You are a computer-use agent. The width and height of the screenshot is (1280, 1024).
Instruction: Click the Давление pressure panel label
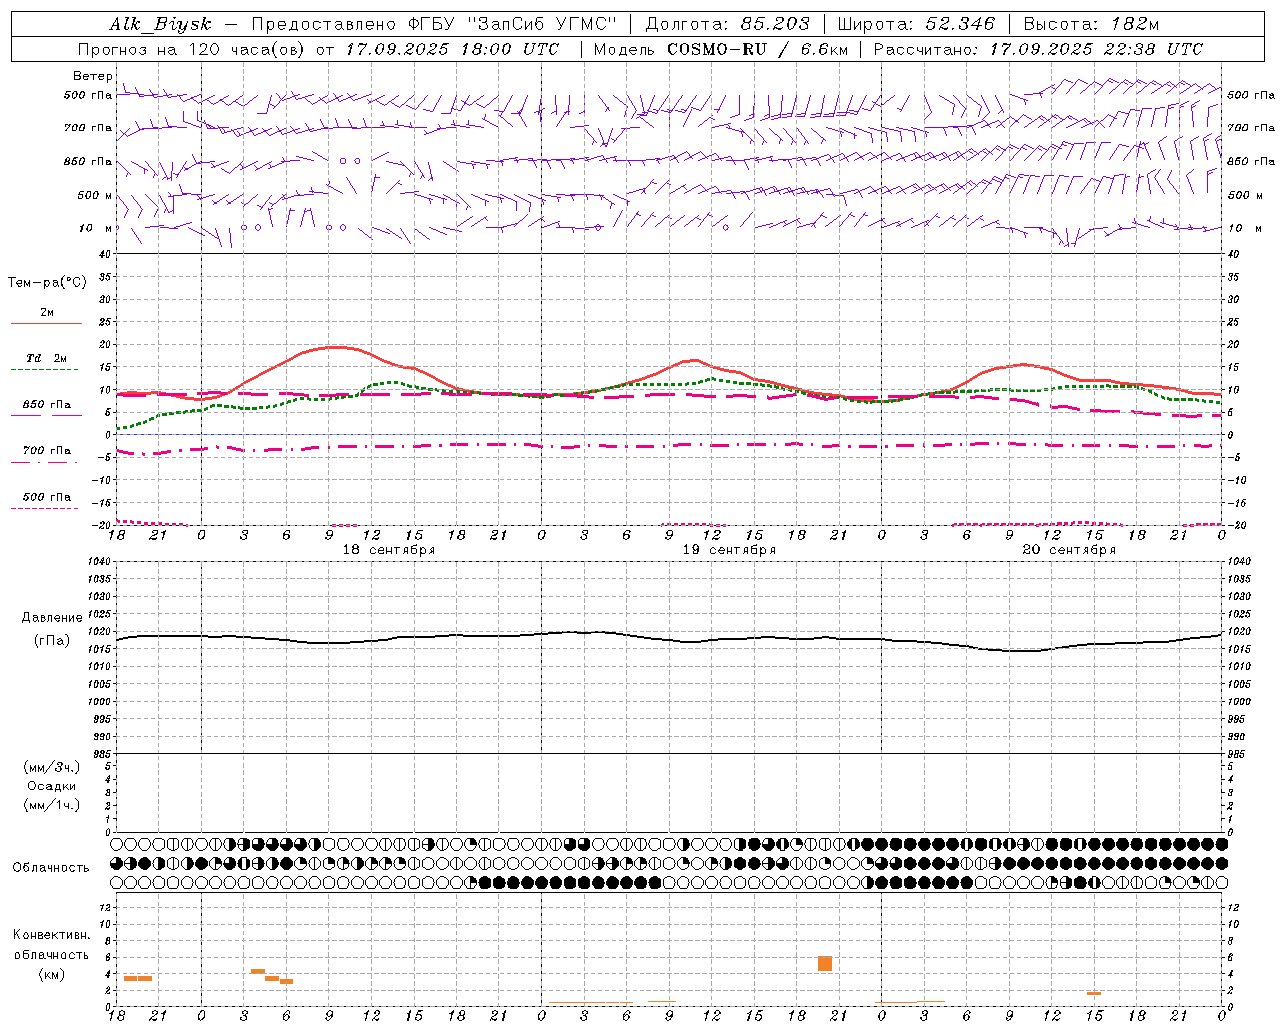coord(52,618)
